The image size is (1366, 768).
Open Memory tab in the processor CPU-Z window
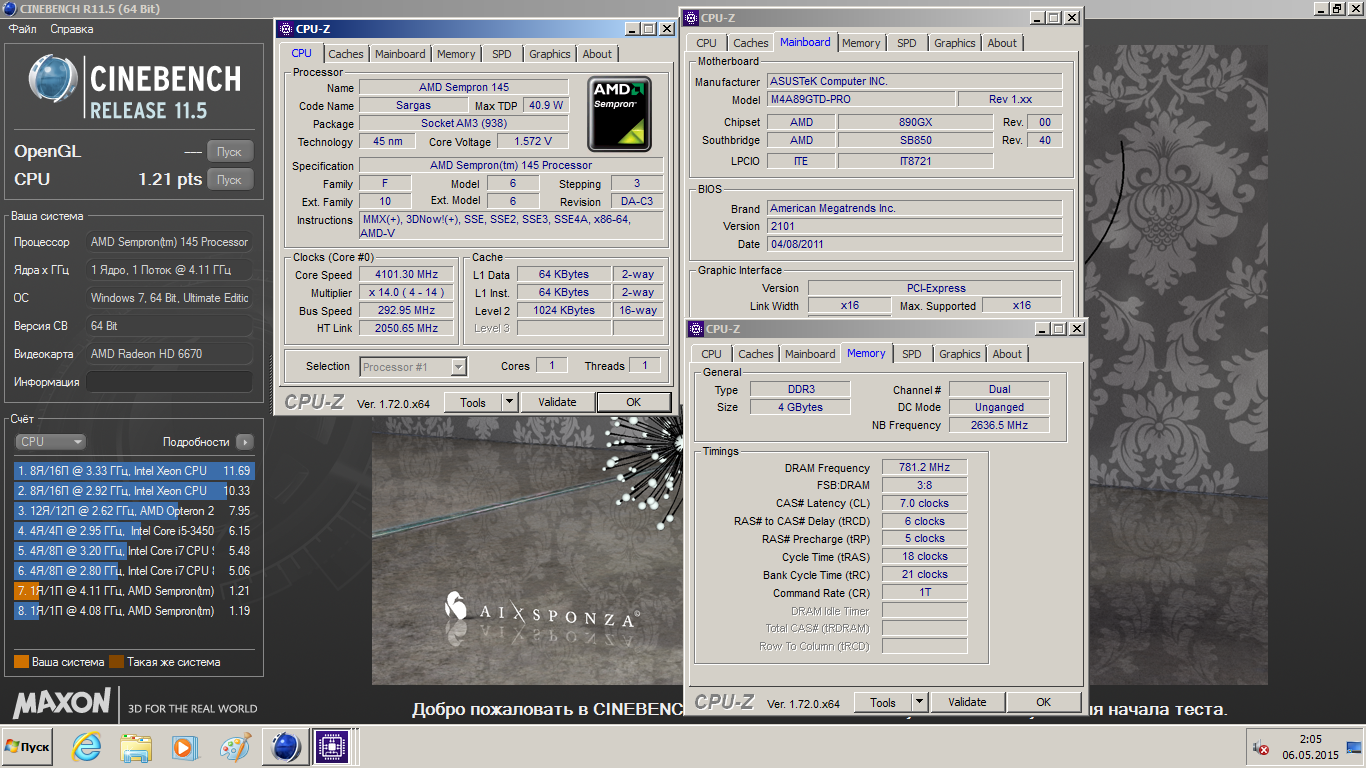[456, 54]
